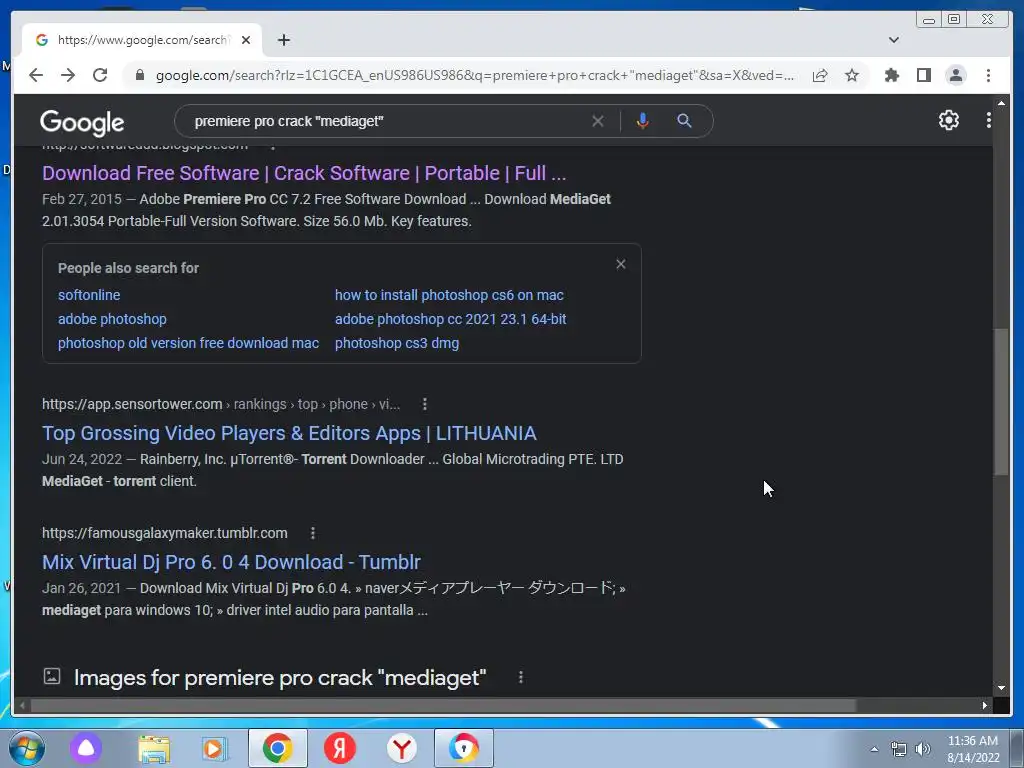Viewport: 1024px width, 768px height.
Task: Click the app.sensortower.com breadcrumb URL
Action: click(221, 404)
